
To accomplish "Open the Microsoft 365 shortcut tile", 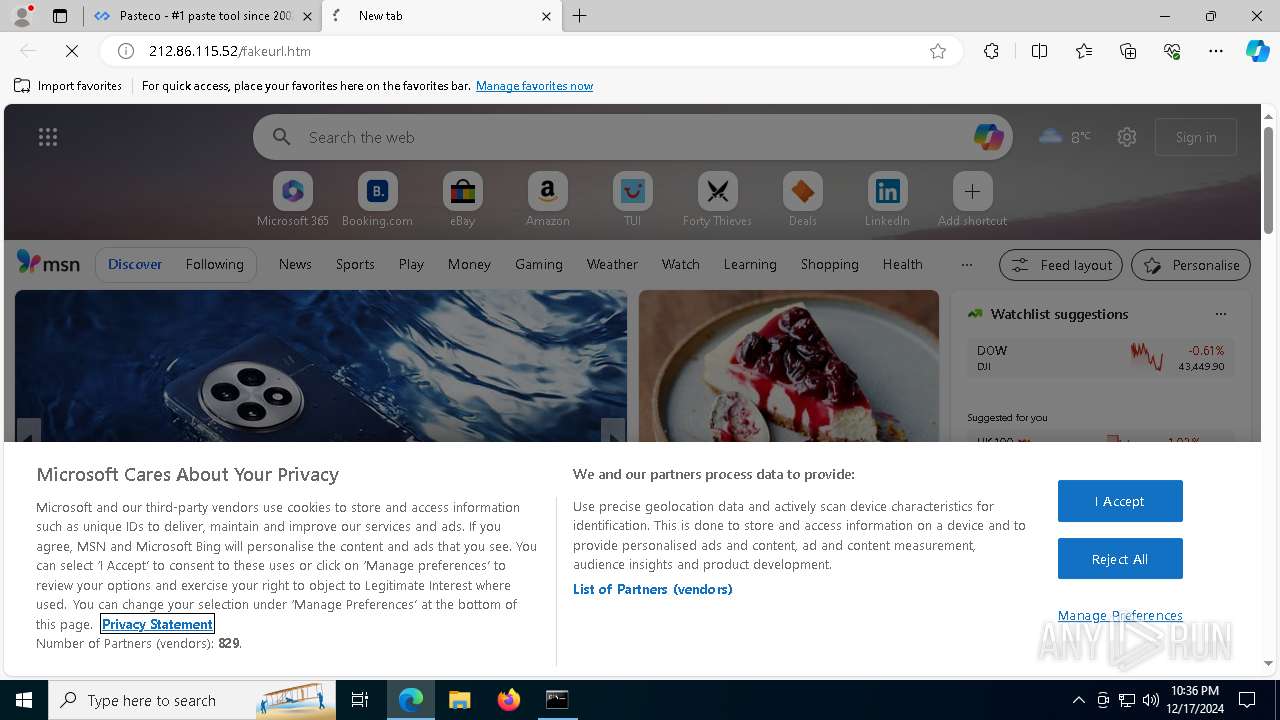I will (292, 200).
